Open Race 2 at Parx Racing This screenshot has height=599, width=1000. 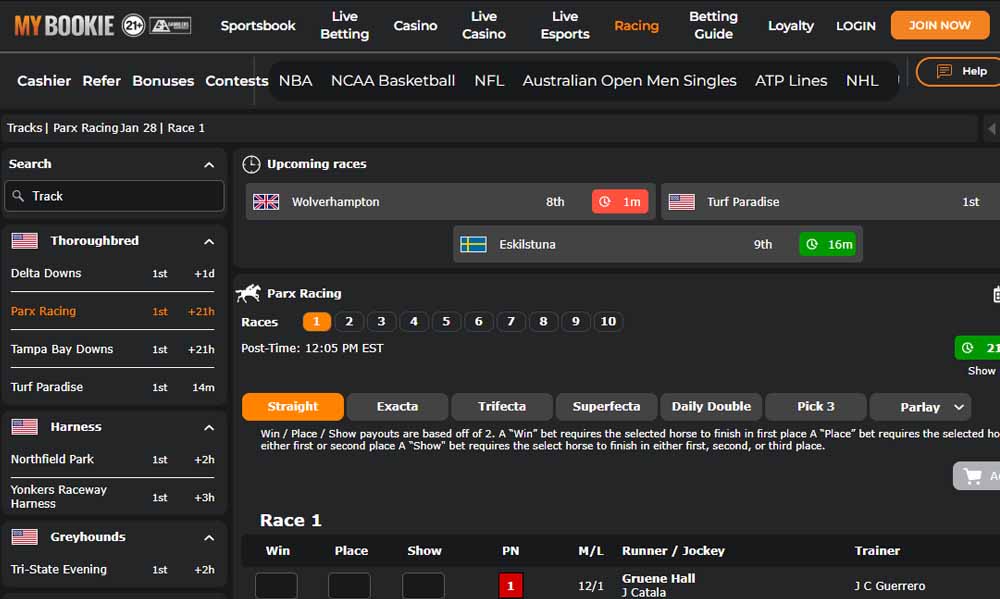click(x=349, y=321)
